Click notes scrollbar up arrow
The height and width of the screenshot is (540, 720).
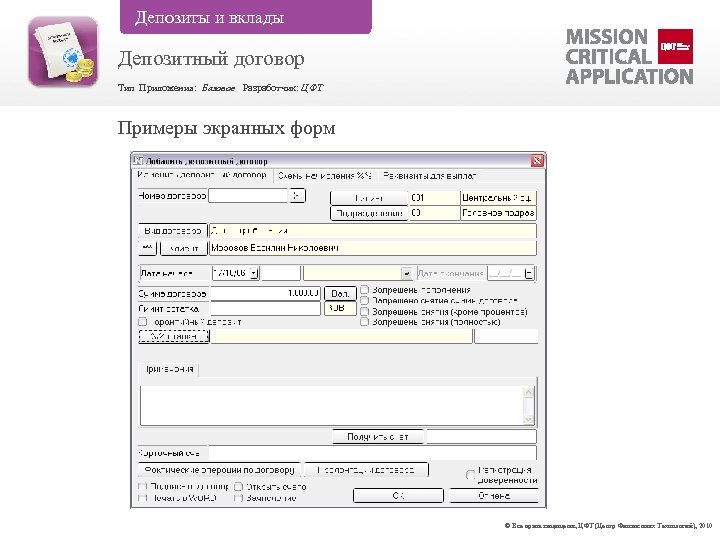(x=529, y=392)
